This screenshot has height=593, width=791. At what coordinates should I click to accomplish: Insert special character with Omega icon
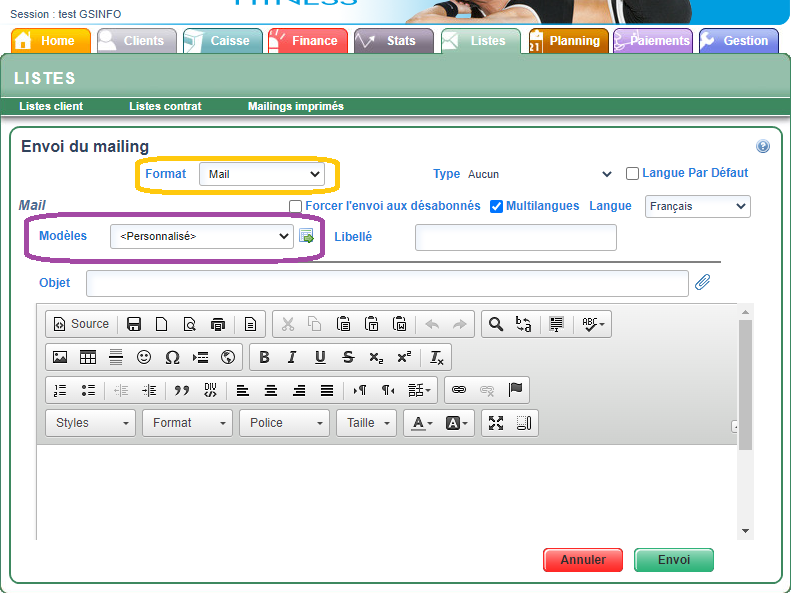(x=172, y=357)
